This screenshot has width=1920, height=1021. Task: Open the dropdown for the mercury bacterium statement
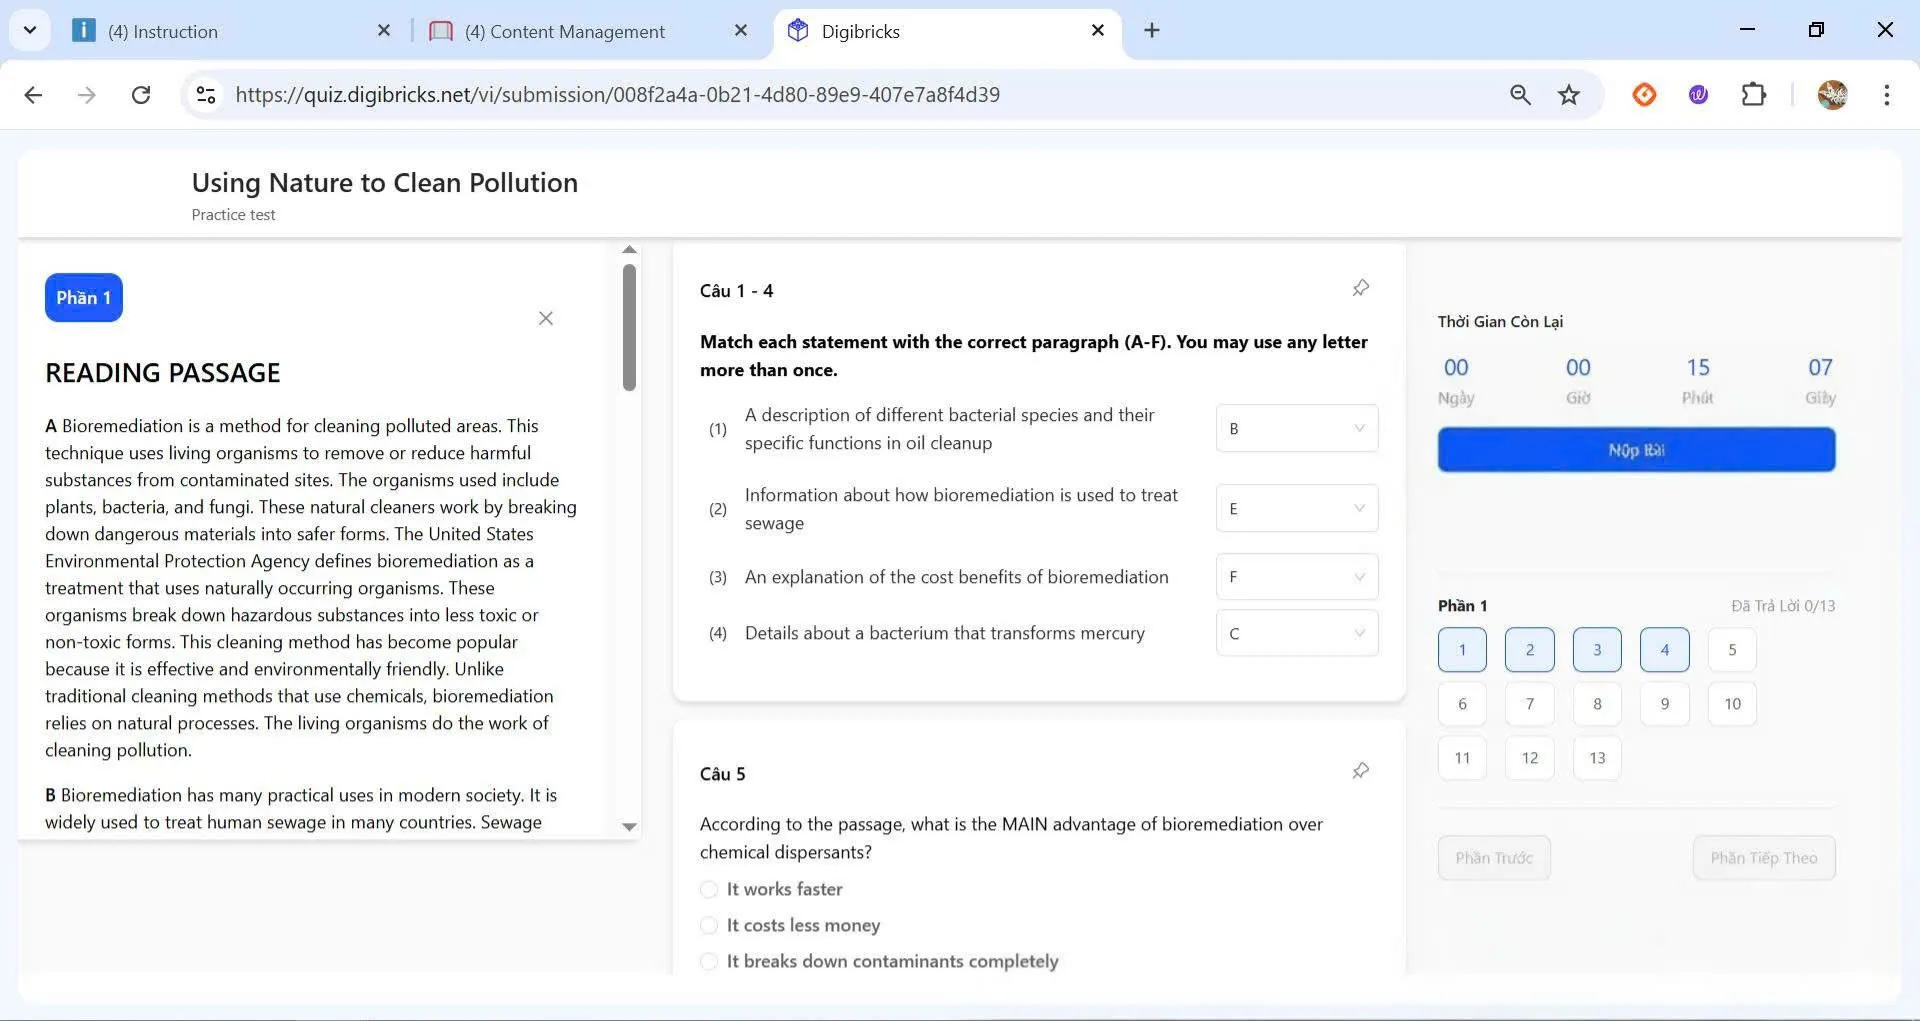(x=1296, y=633)
